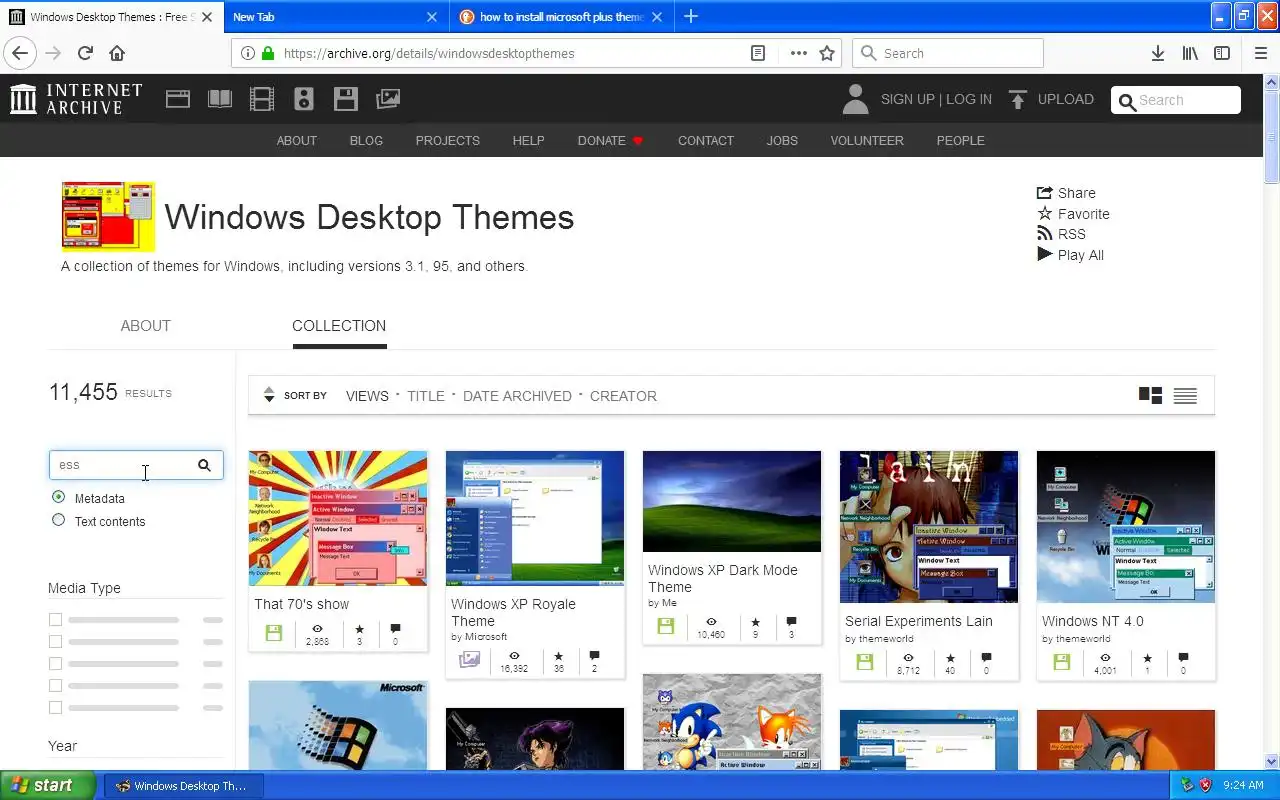Check the second Media Type checkbox
1280x800 pixels.
click(x=55, y=642)
